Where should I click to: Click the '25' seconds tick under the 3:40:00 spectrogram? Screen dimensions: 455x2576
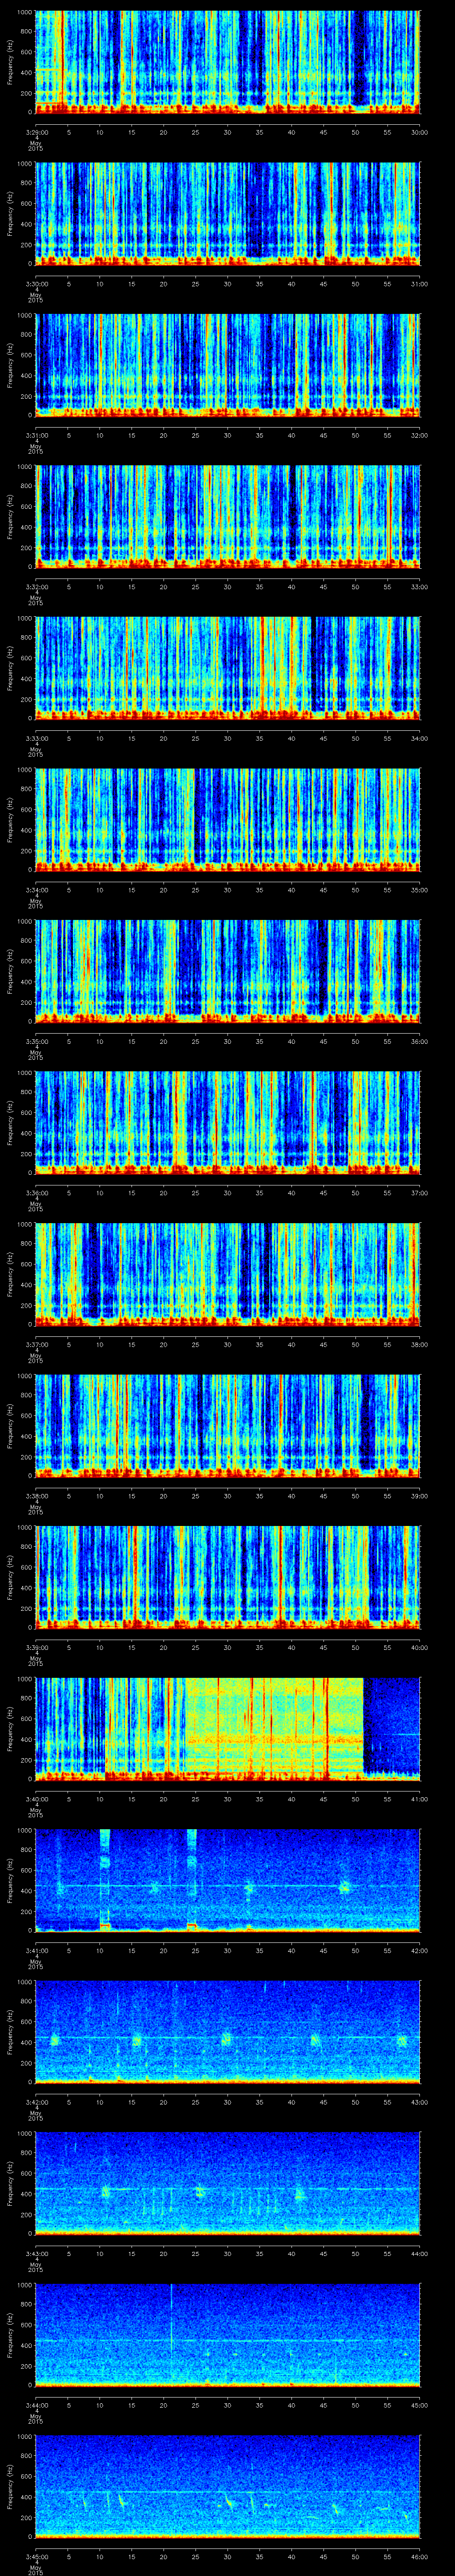[196, 1798]
